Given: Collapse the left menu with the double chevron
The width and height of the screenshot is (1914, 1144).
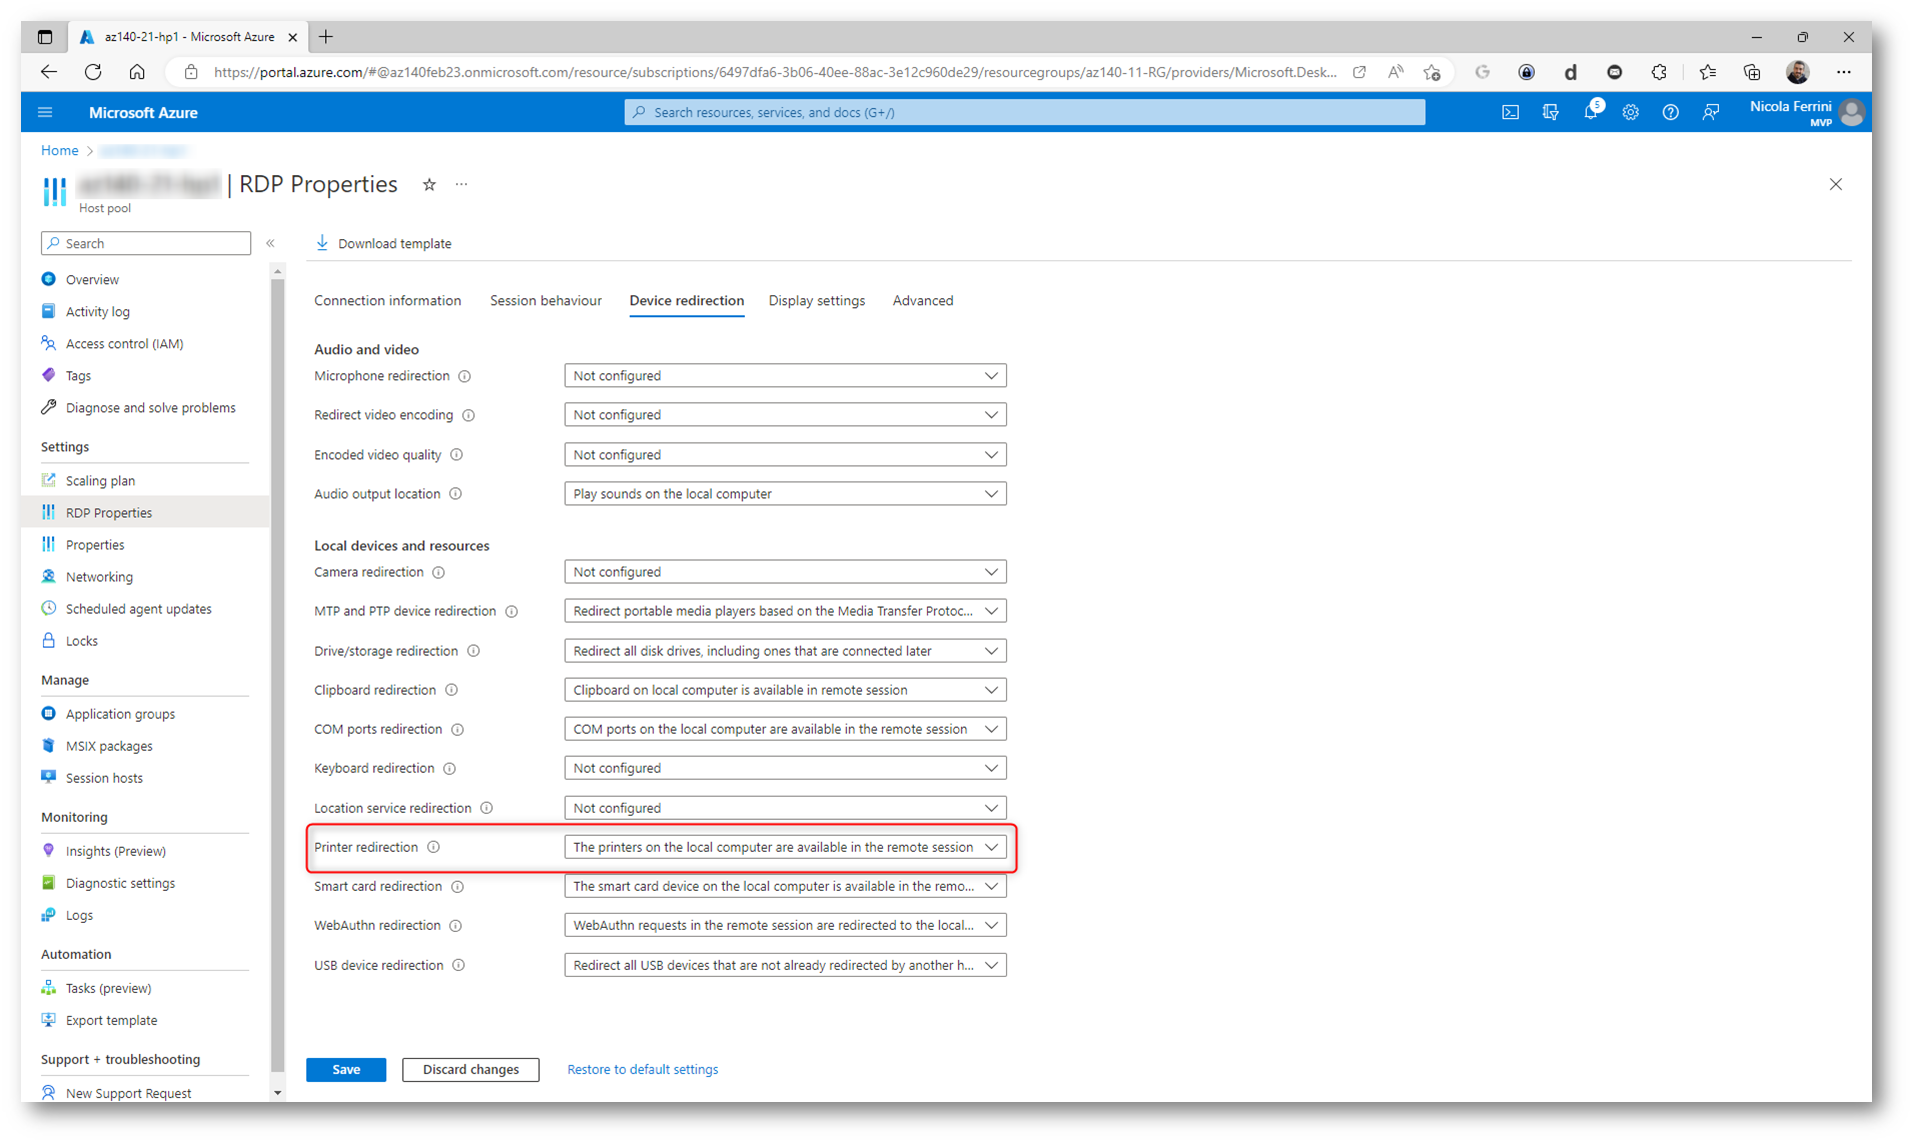Looking at the screenshot, I should 270,243.
